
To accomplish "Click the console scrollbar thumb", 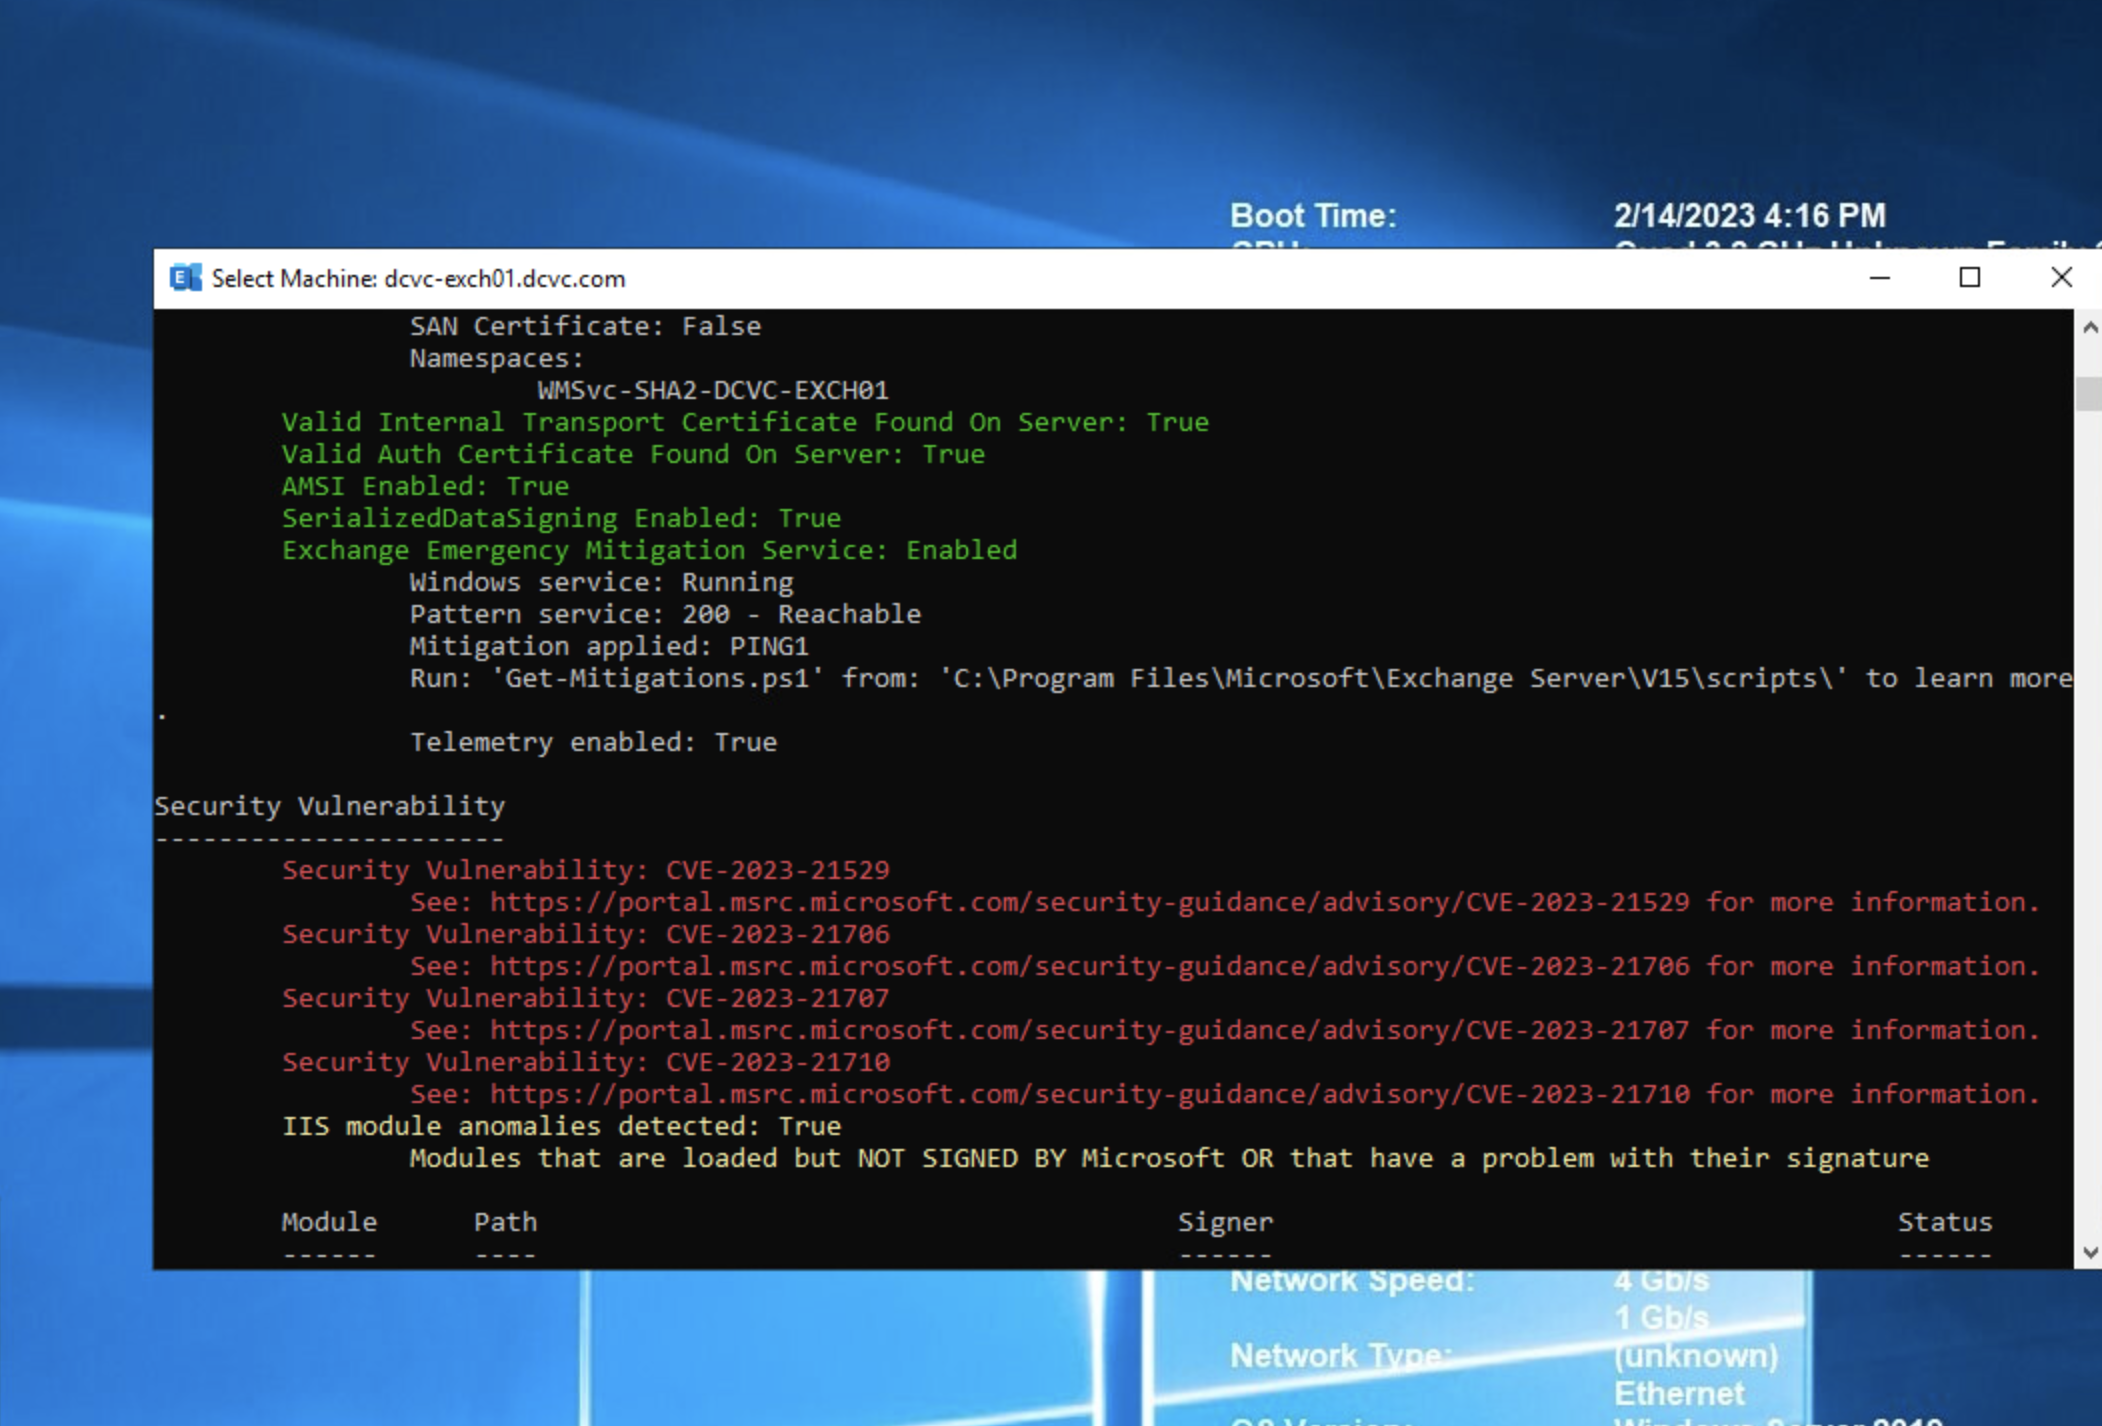I will coord(2089,393).
